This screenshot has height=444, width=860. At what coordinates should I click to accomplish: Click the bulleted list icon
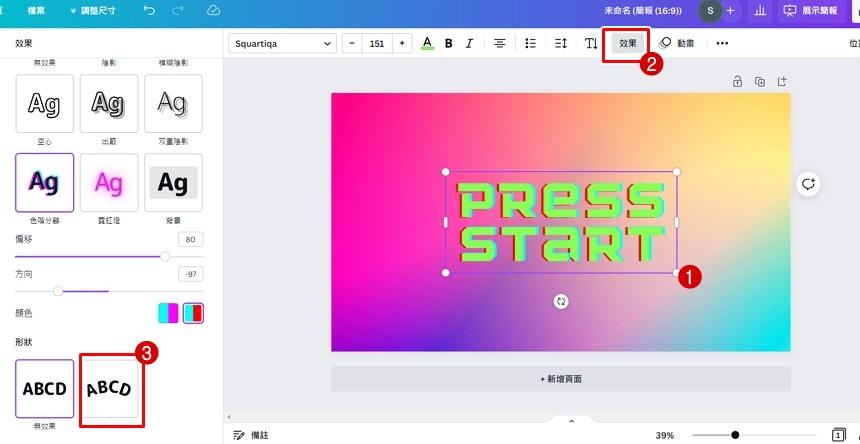pyautogui.click(x=530, y=43)
